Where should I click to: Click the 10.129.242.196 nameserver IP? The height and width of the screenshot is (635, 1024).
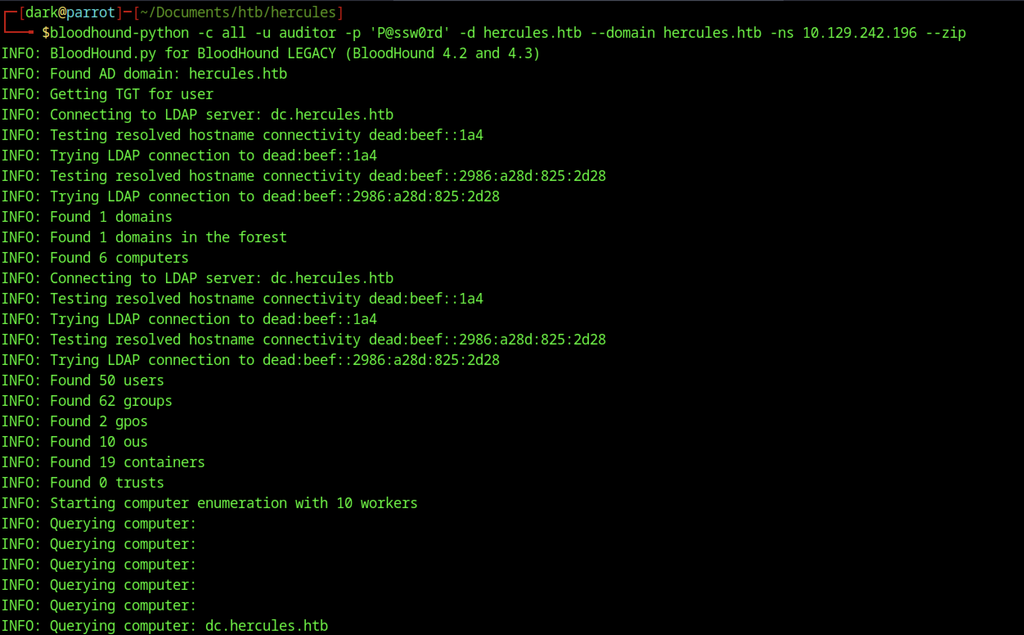pos(859,33)
